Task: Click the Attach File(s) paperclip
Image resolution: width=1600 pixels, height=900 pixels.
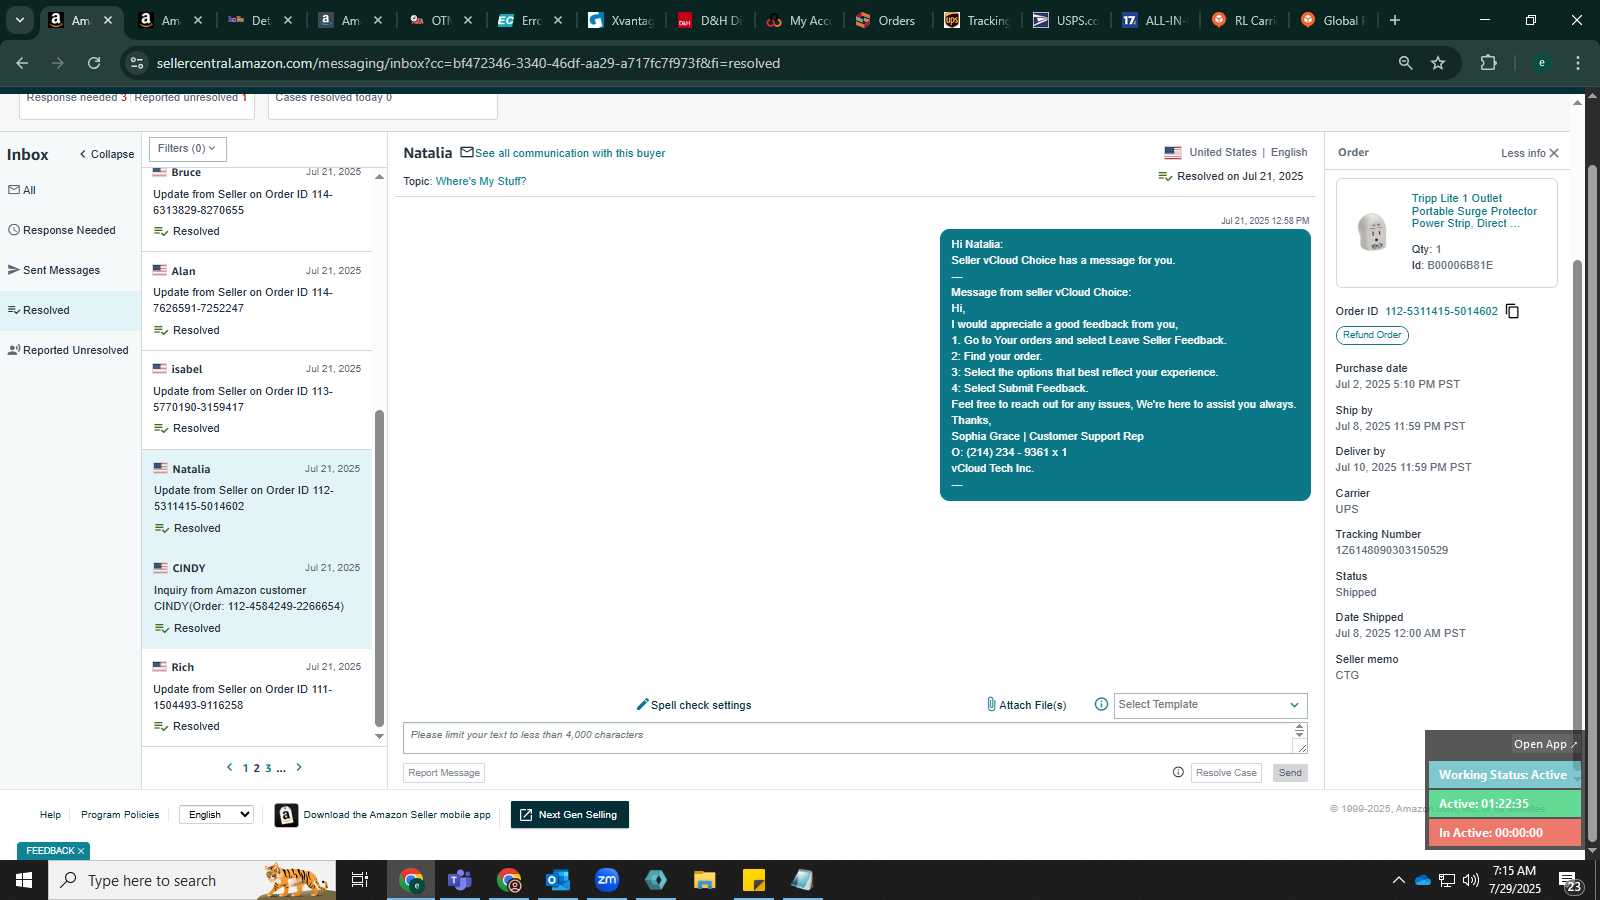Action: pyautogui.click(x=991, y=704)
